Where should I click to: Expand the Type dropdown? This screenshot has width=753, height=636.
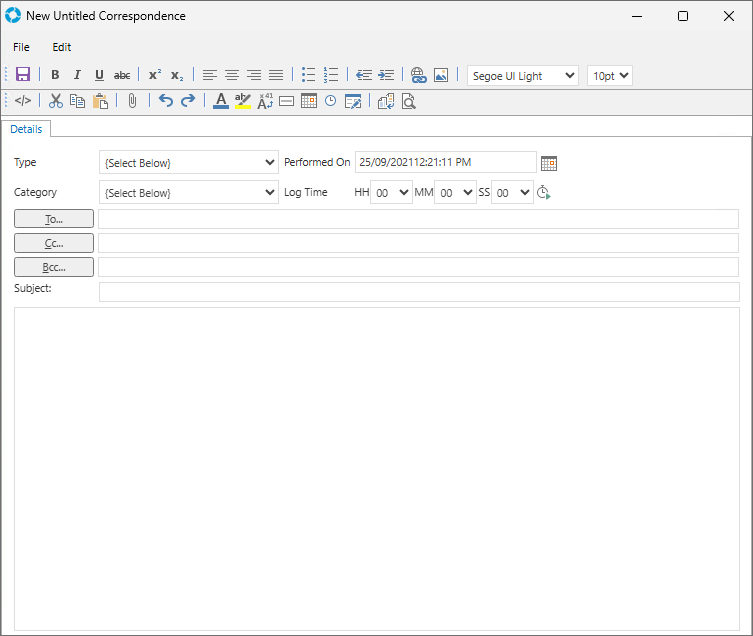(x=189, y=163)
